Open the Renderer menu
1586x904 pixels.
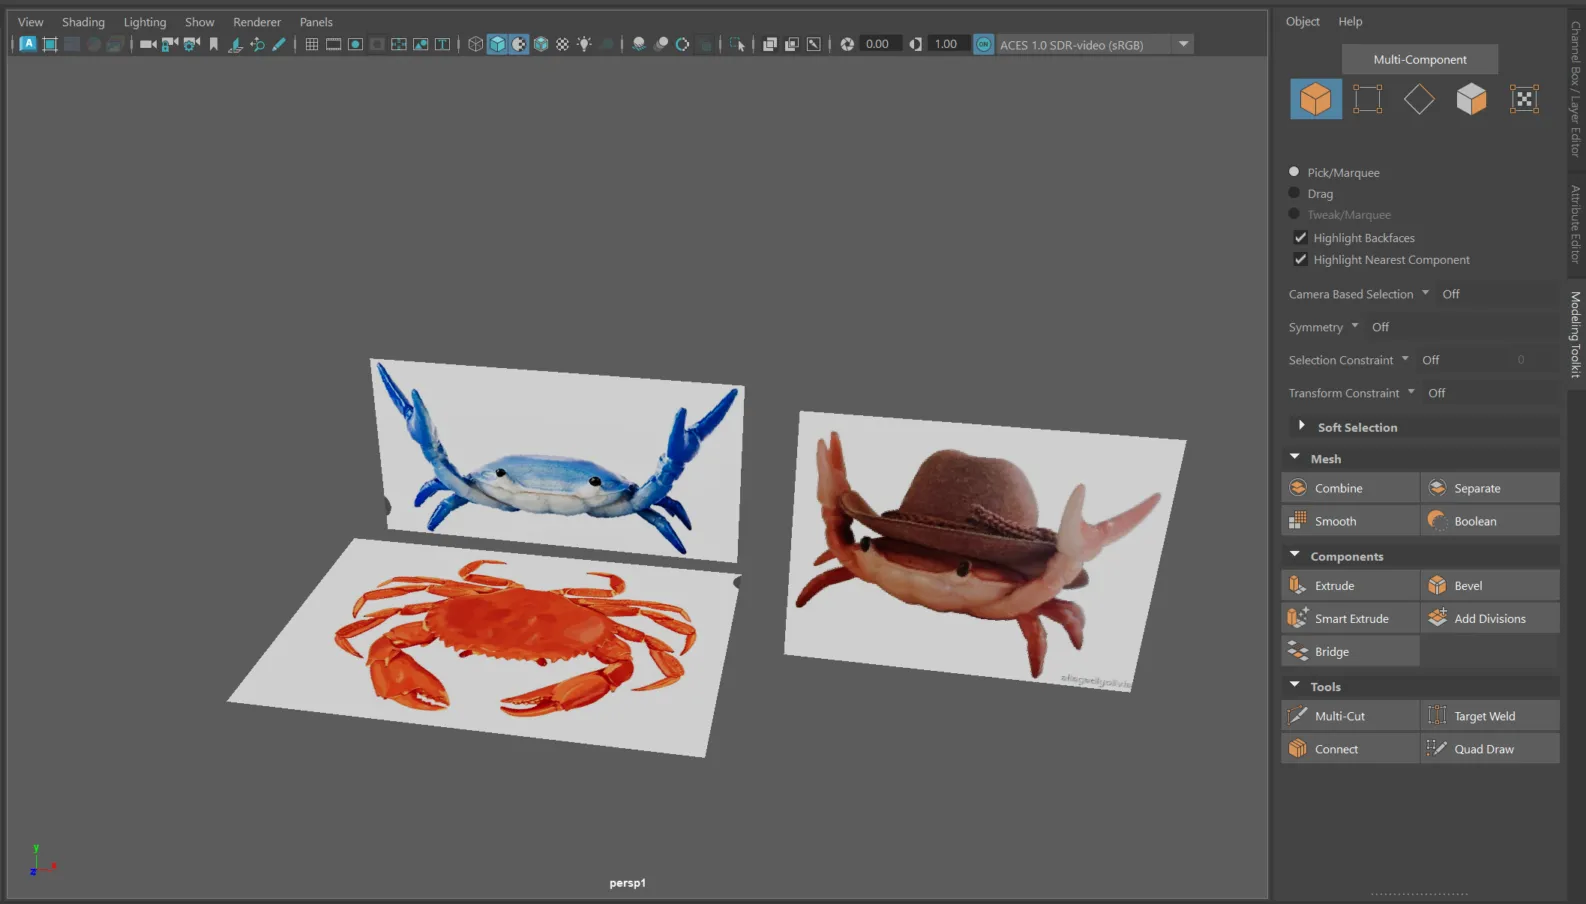(257, 22)
